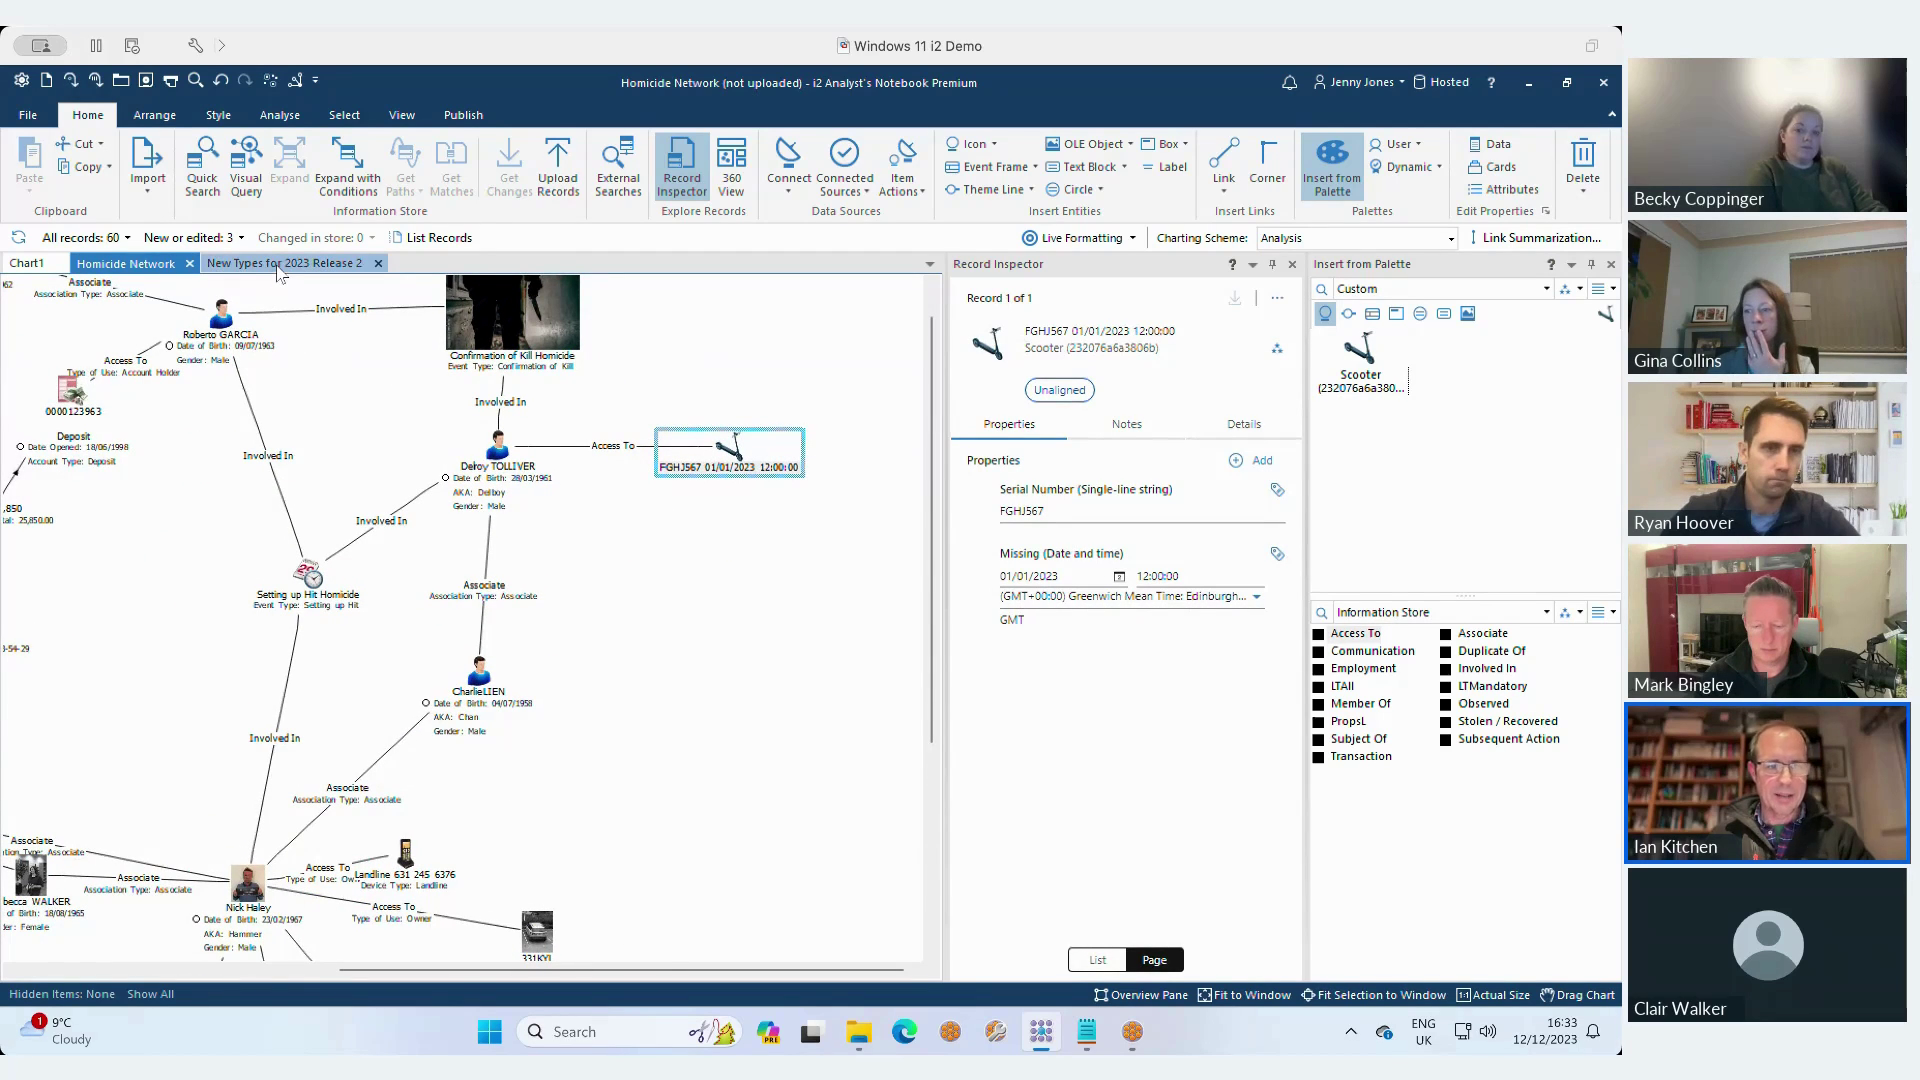Click the refresh icon beside All records
1920x1080 pixels.
coord(18,238)
